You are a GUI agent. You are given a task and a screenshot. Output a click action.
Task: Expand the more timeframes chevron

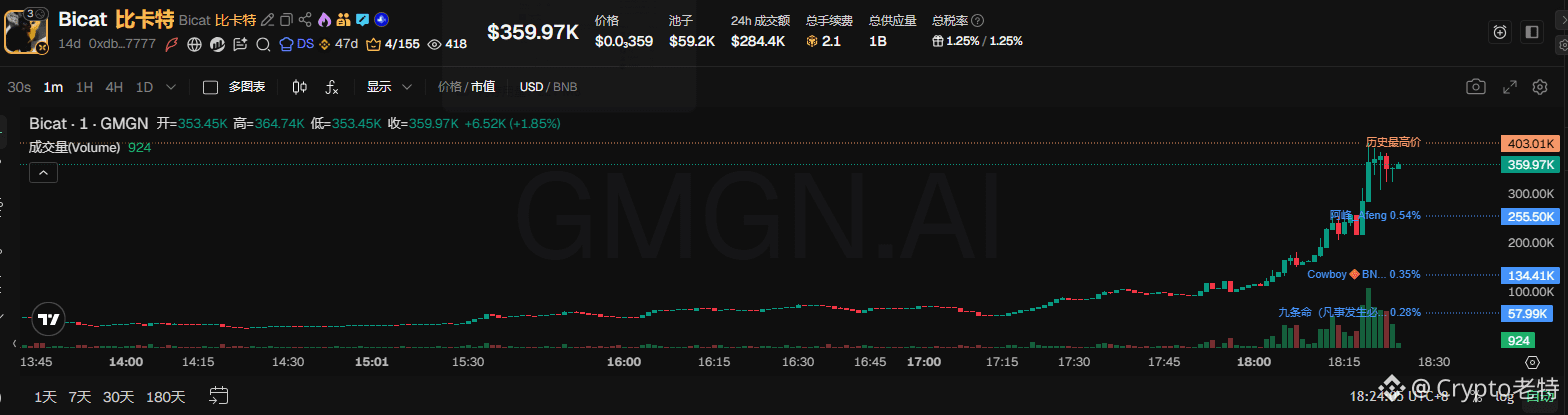pyautogui.click(x=171, y=87)
